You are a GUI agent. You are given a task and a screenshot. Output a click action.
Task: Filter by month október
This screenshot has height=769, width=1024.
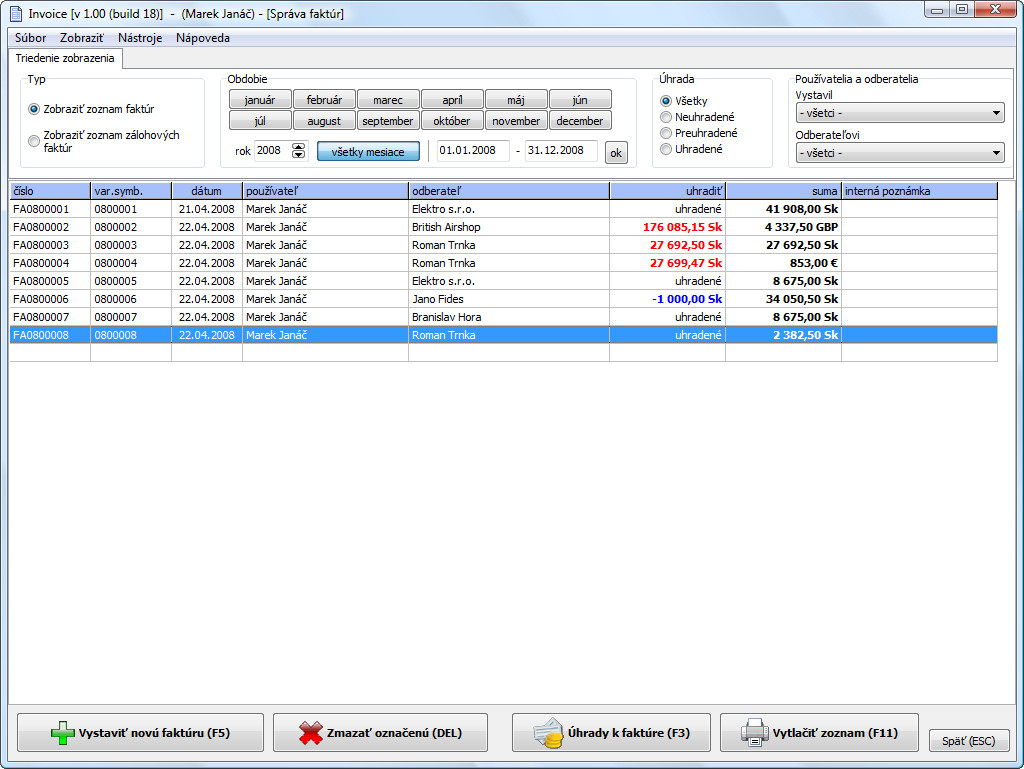pyautogui.click(x=452, y=121)
